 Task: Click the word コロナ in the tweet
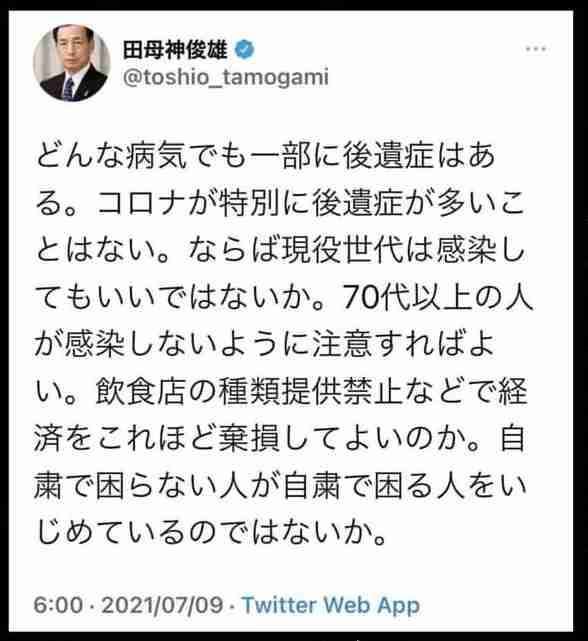tap(141, 203)
